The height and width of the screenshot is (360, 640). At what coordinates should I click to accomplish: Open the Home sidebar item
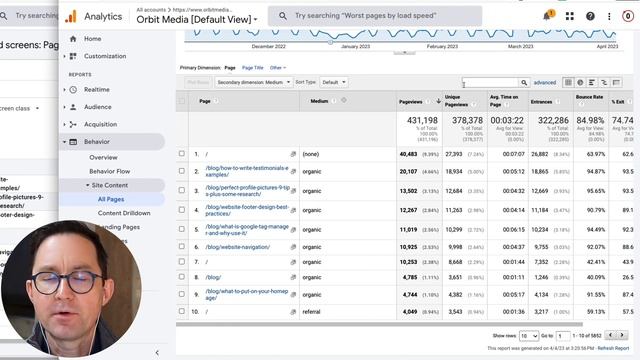click(x=92, y=39)
